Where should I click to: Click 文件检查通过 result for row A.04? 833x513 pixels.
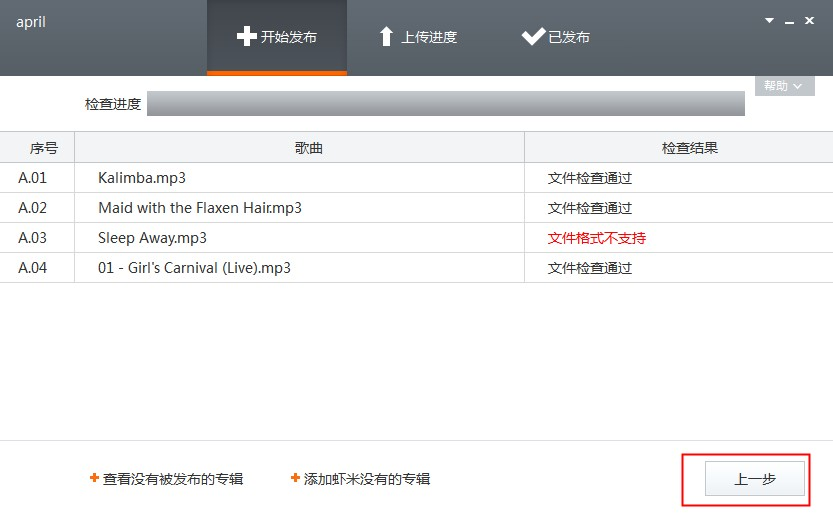(x=590, y=268)
